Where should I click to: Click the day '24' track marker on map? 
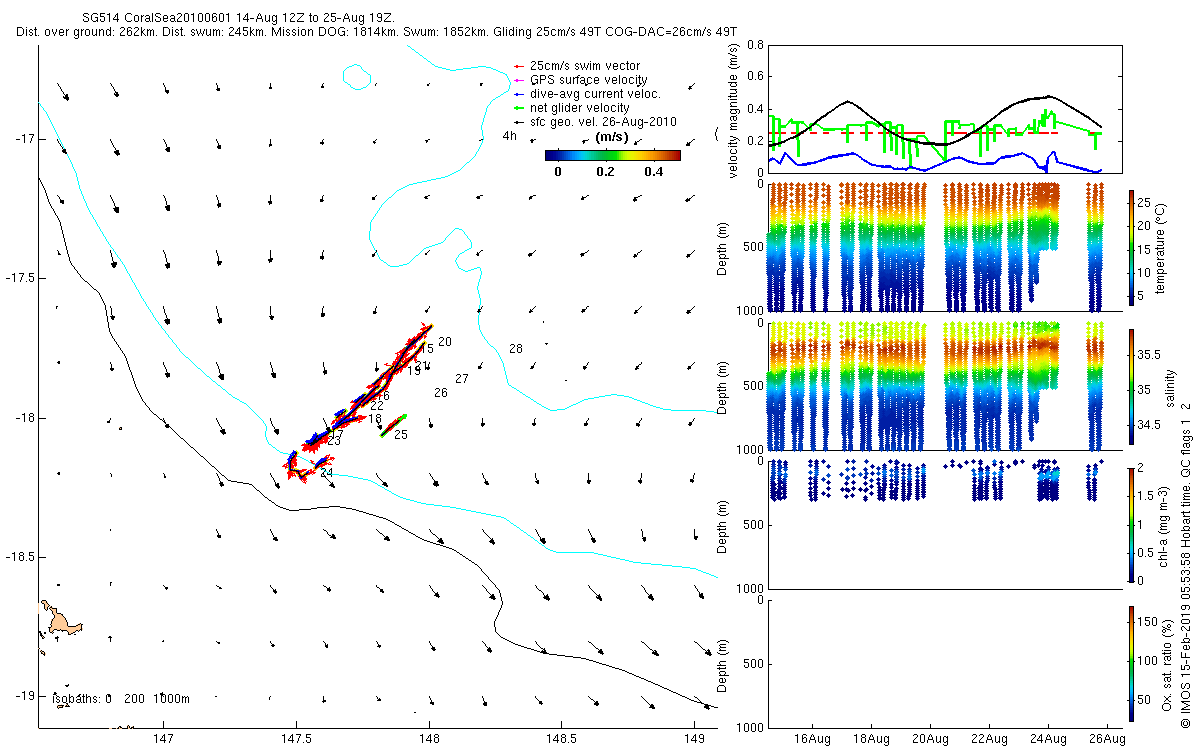coord(327,473)
